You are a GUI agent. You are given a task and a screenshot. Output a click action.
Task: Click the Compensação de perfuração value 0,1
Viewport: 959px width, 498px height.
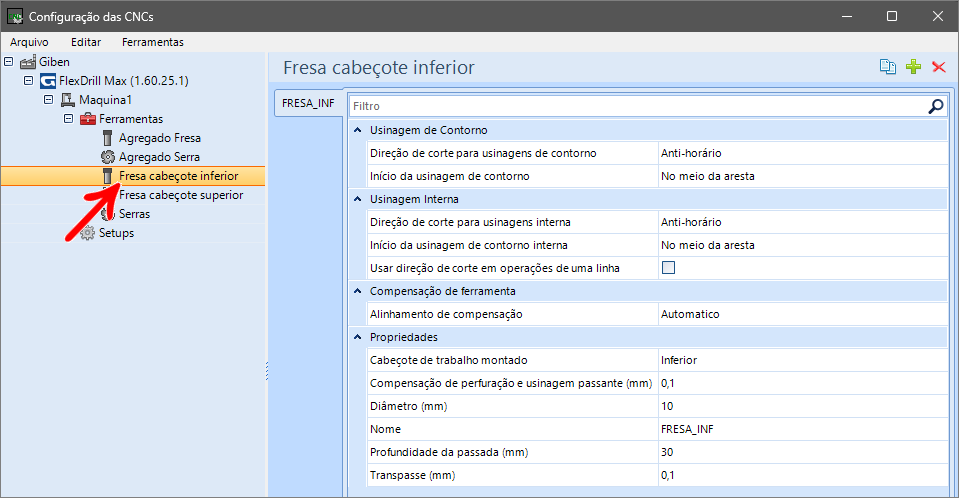(802, 383)
